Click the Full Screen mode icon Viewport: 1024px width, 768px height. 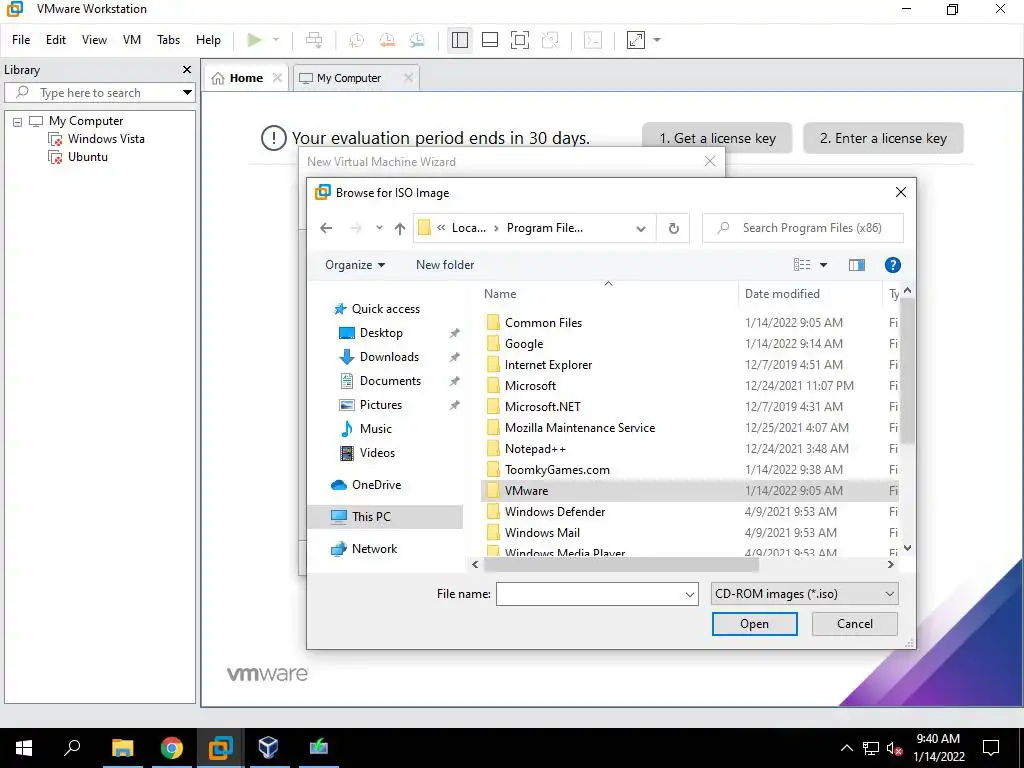pos(520,40)
